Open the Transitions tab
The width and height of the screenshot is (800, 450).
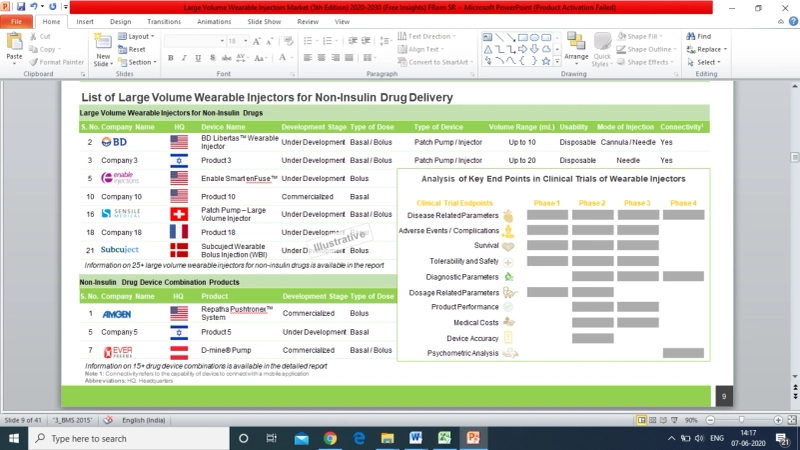point(164,21)
